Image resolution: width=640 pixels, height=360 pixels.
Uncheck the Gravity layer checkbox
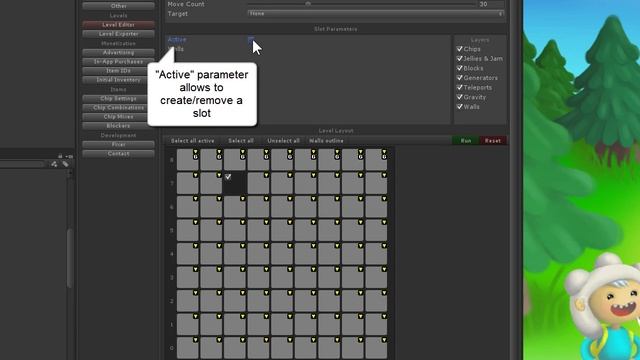[460, 97]
